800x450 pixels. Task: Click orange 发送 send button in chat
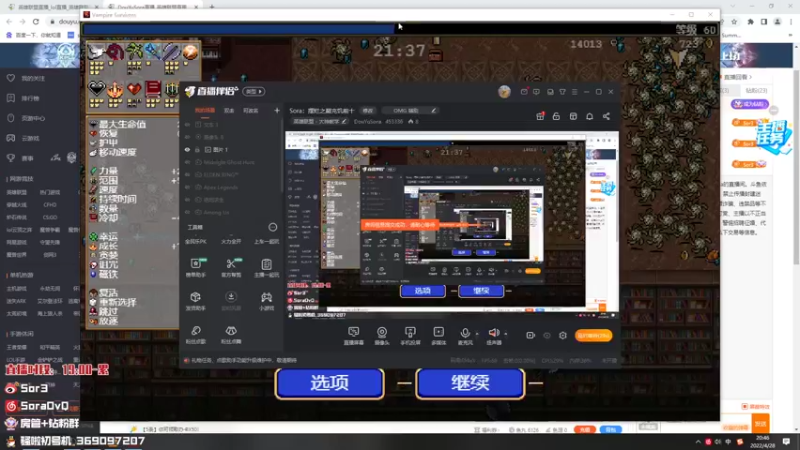coord(760,424)
